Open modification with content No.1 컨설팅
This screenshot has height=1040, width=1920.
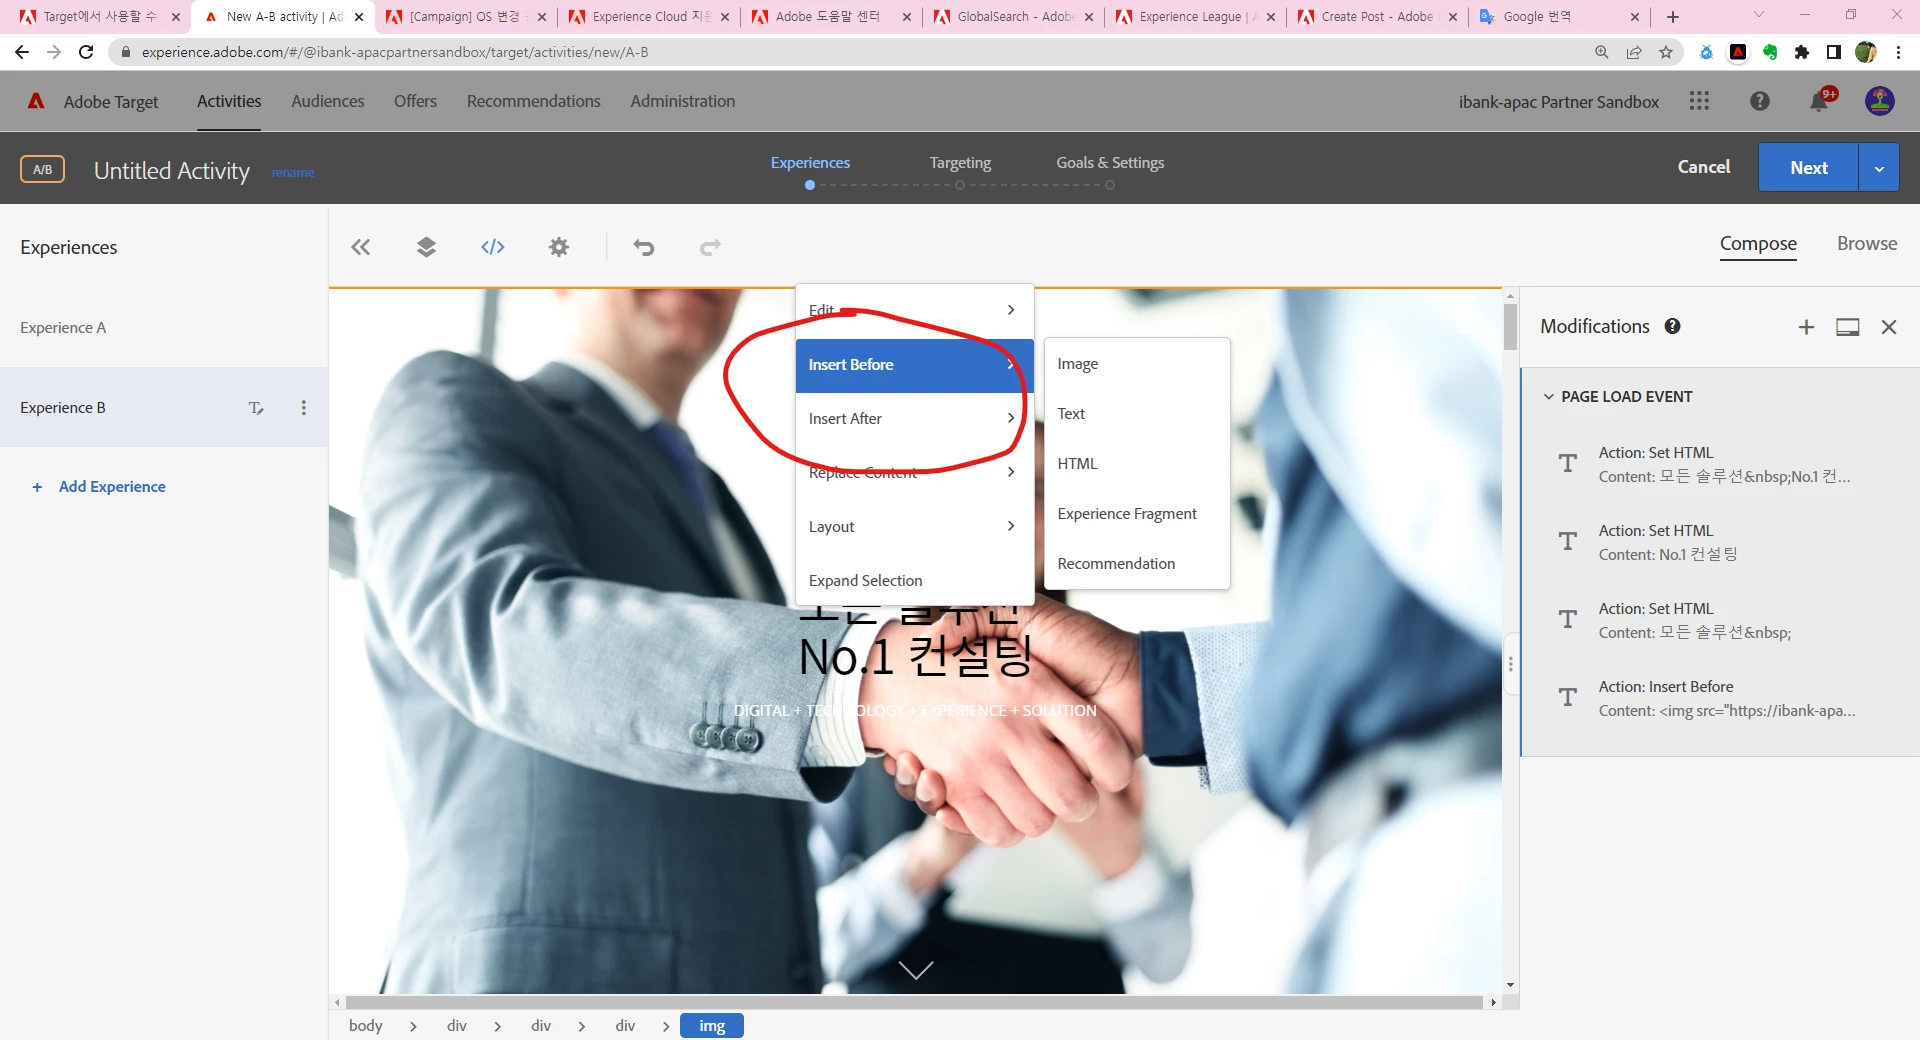pos(1720,543)
